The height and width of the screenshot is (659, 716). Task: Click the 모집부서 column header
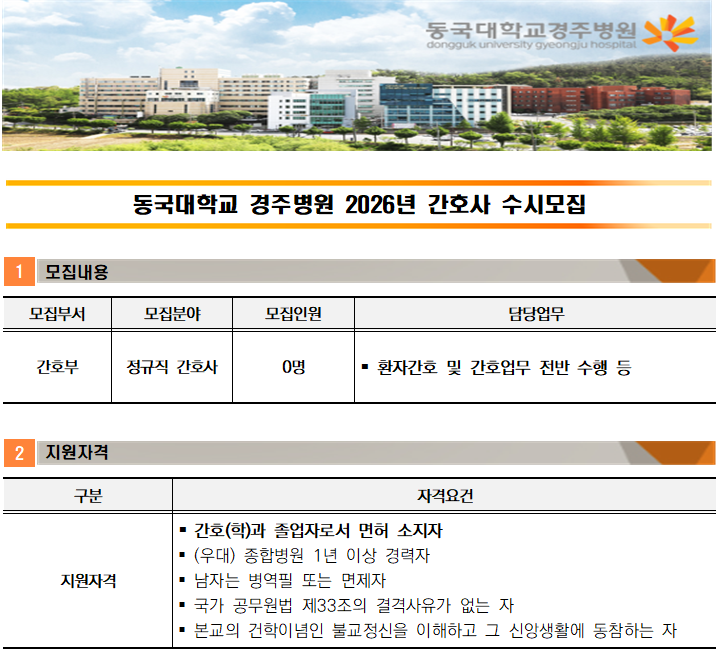(57, 314)
